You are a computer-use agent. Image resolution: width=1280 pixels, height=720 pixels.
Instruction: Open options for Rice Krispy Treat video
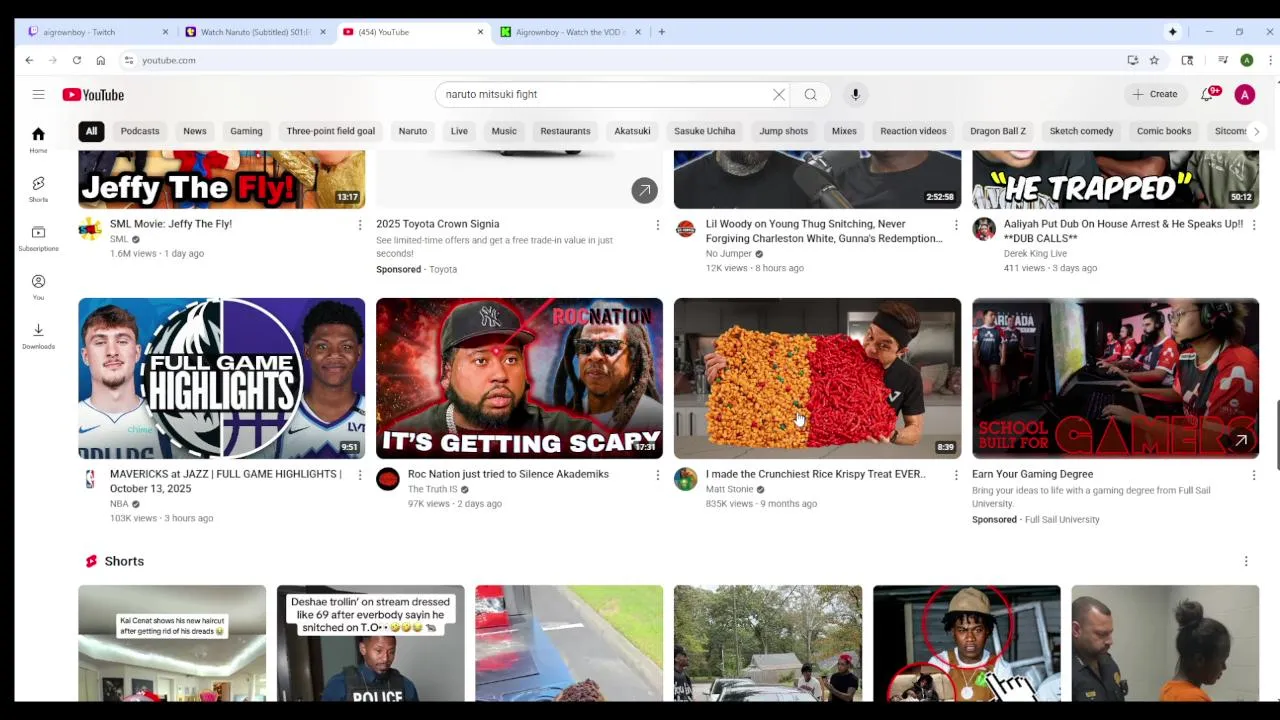point(955,475)
